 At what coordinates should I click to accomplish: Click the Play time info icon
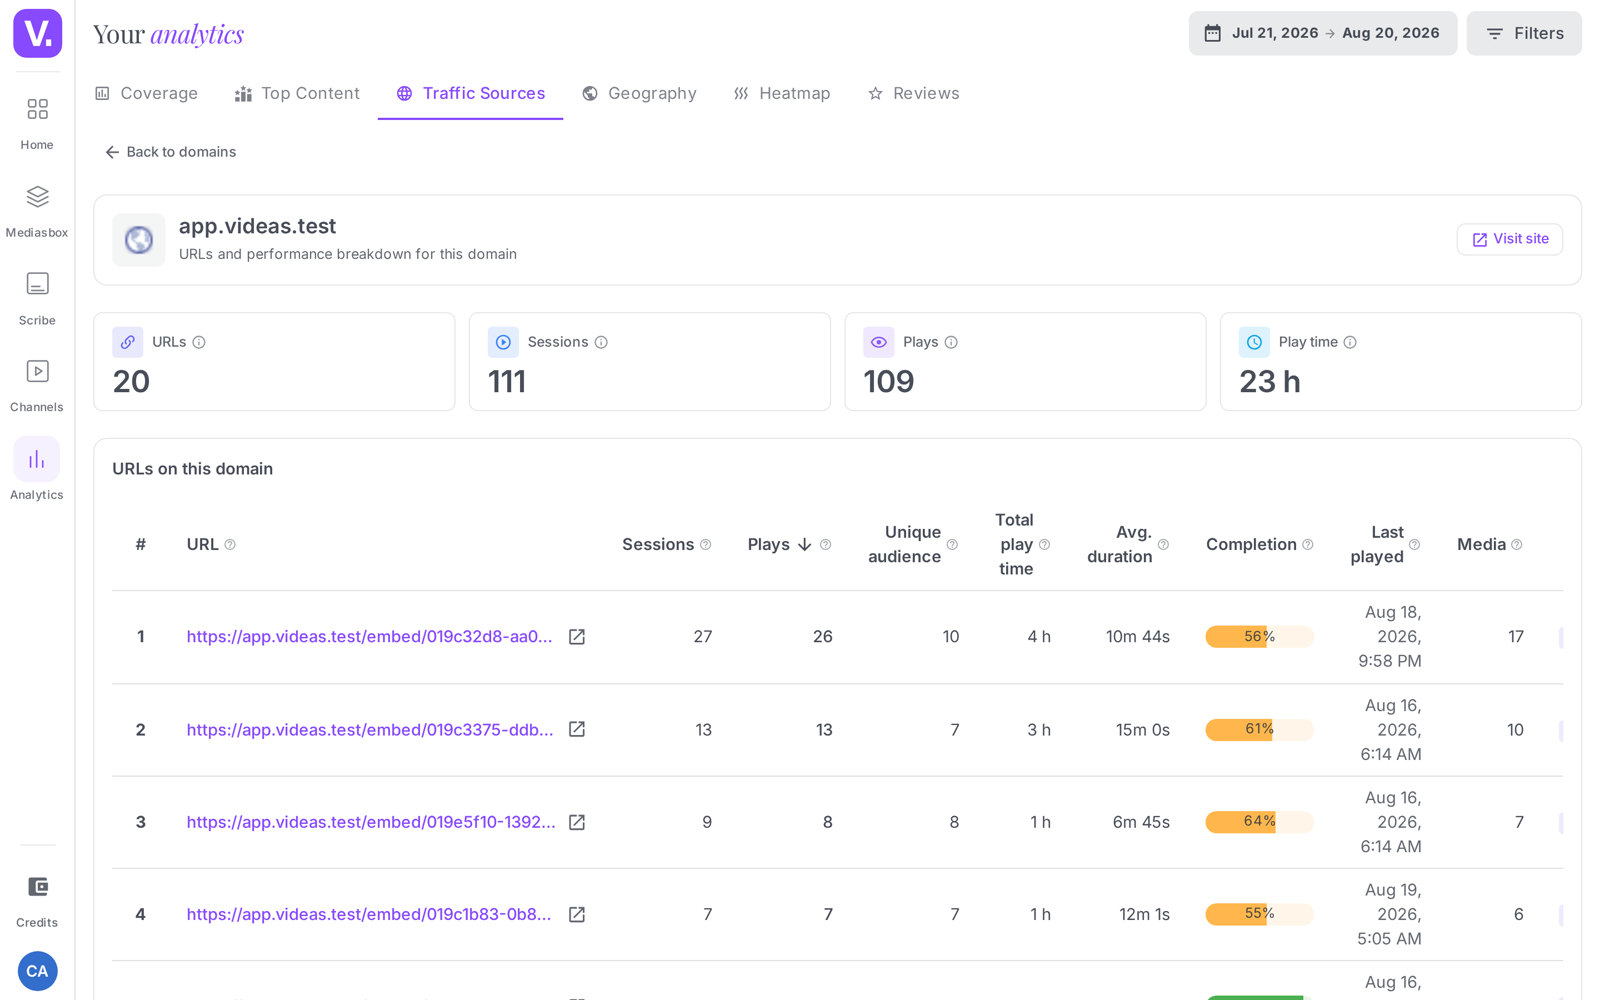1350,342
